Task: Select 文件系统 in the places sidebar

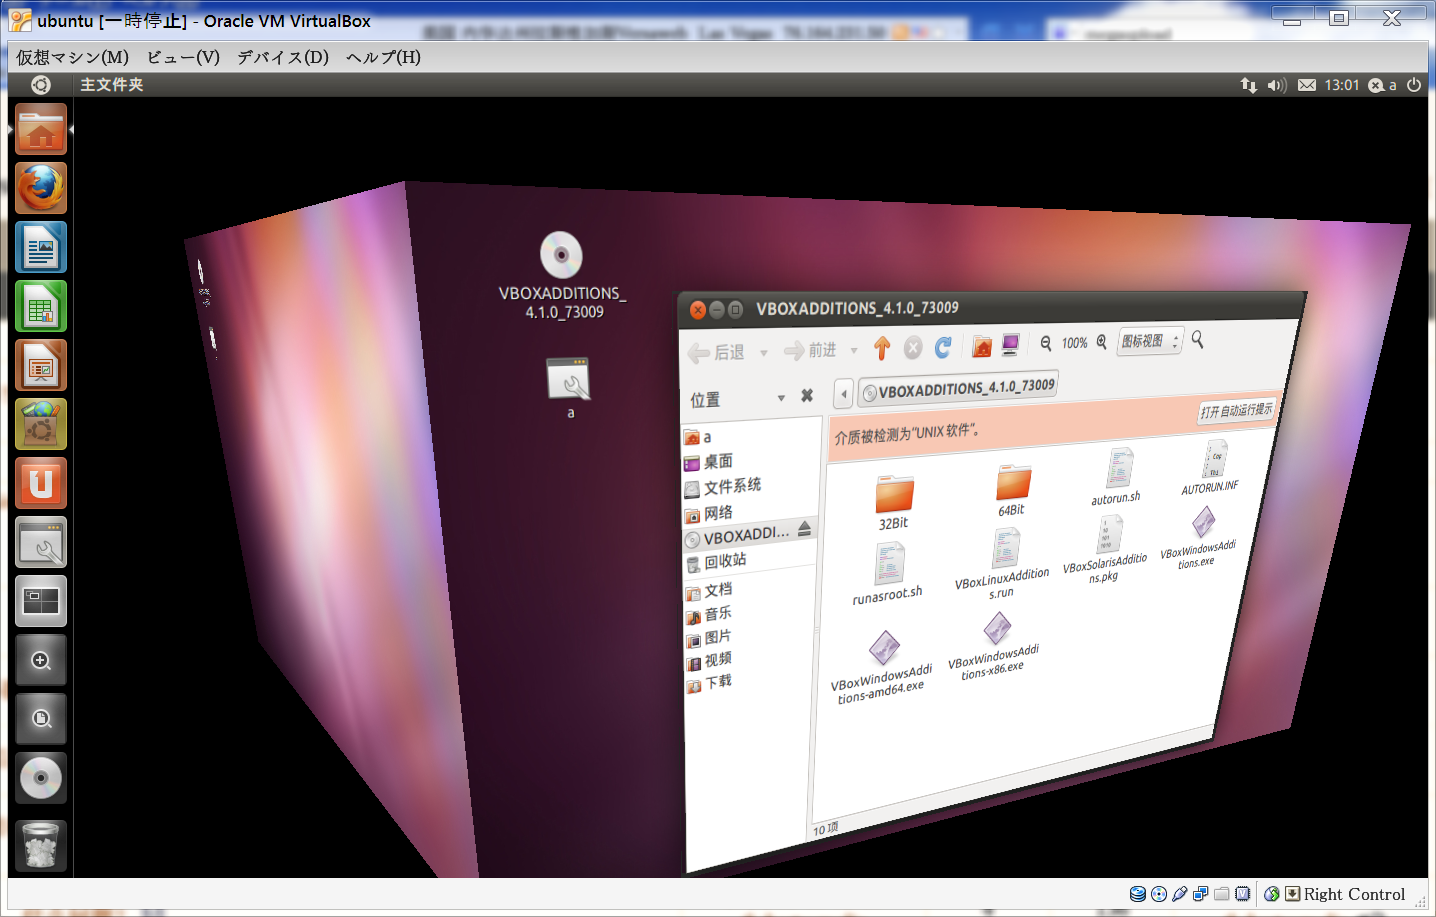Action: [723, 487]
